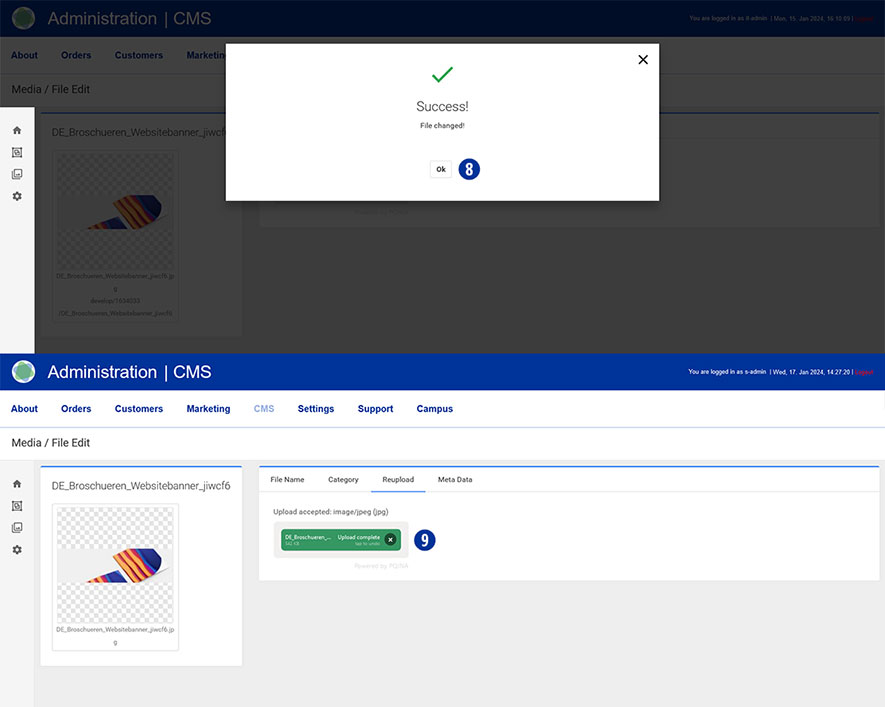
Task: Open the Settings menu in the navigation bar
Action: (316, 409)
